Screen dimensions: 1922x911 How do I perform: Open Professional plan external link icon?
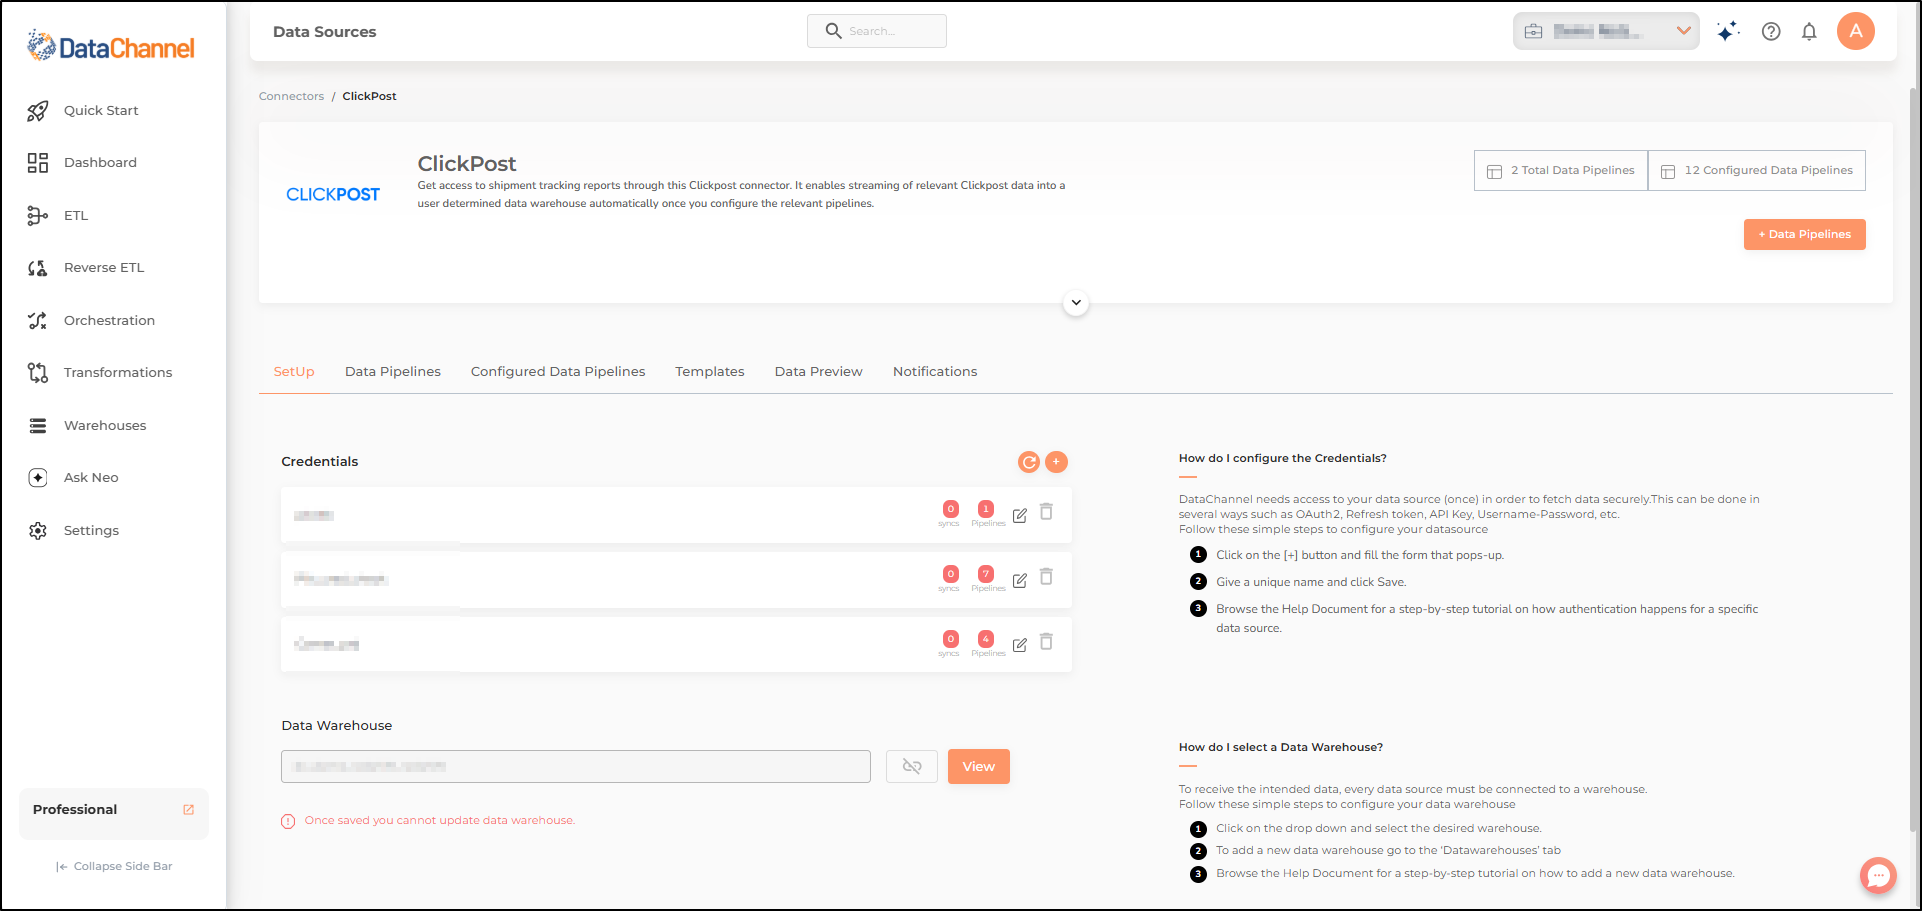pyautogui.click(x=188, y=810)
